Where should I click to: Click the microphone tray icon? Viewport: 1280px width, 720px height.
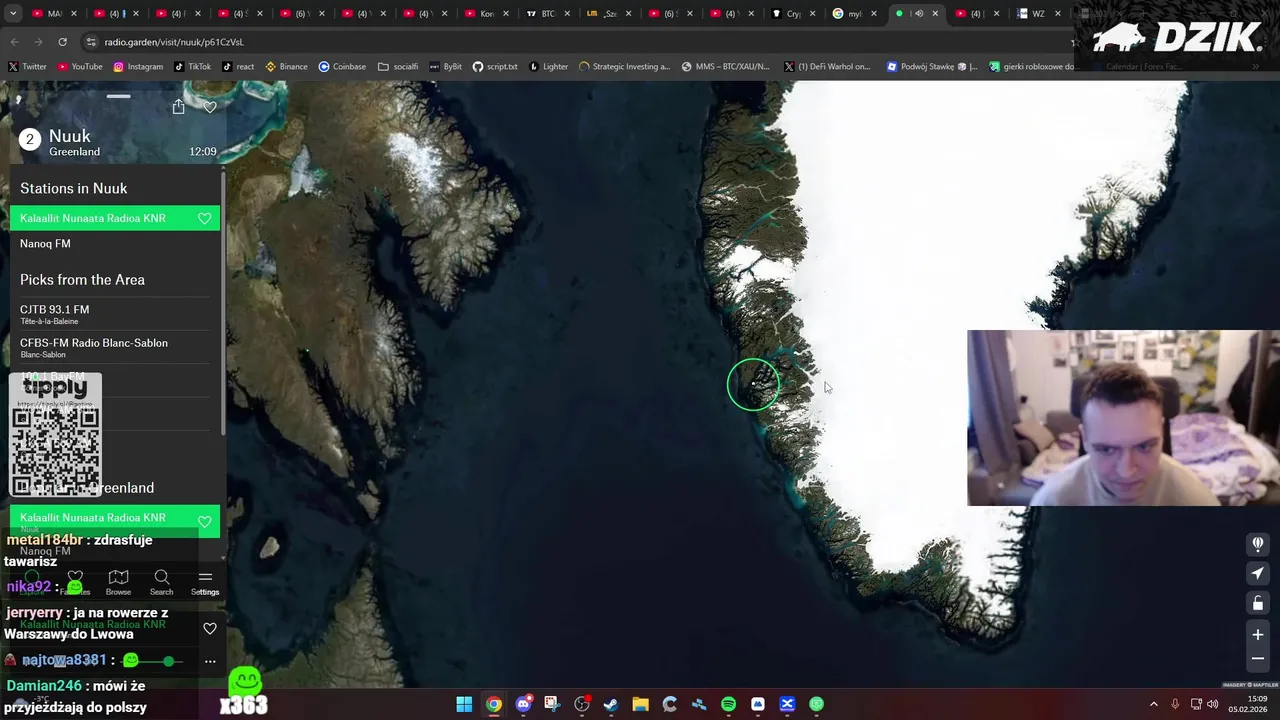coord(1175,704)
